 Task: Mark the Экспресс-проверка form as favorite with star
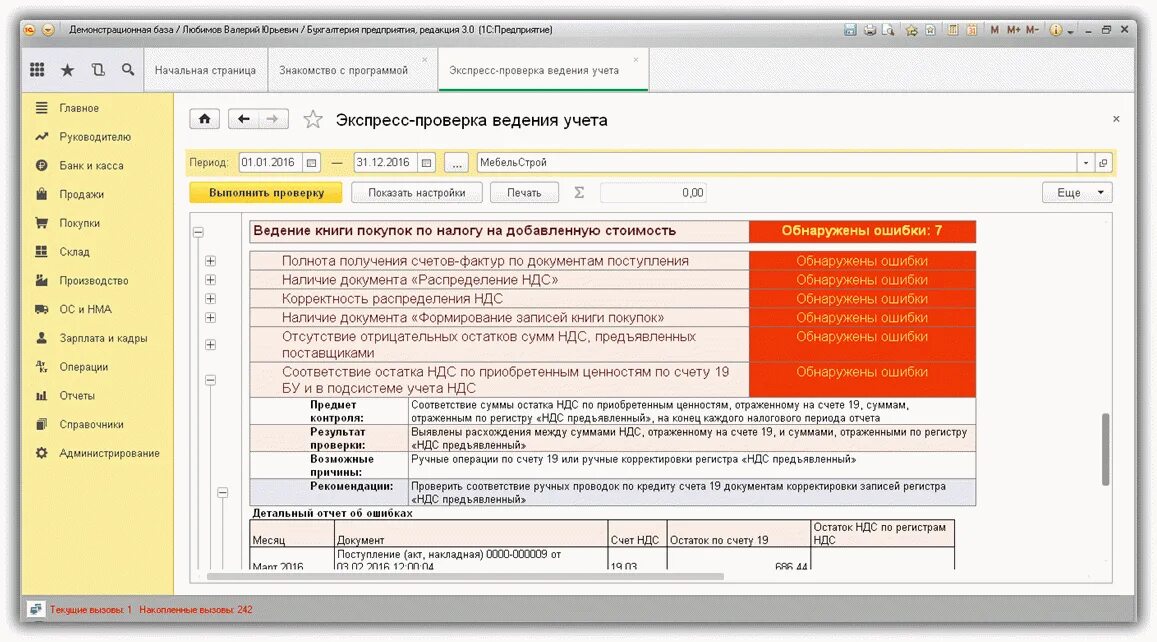coord(313,120)
